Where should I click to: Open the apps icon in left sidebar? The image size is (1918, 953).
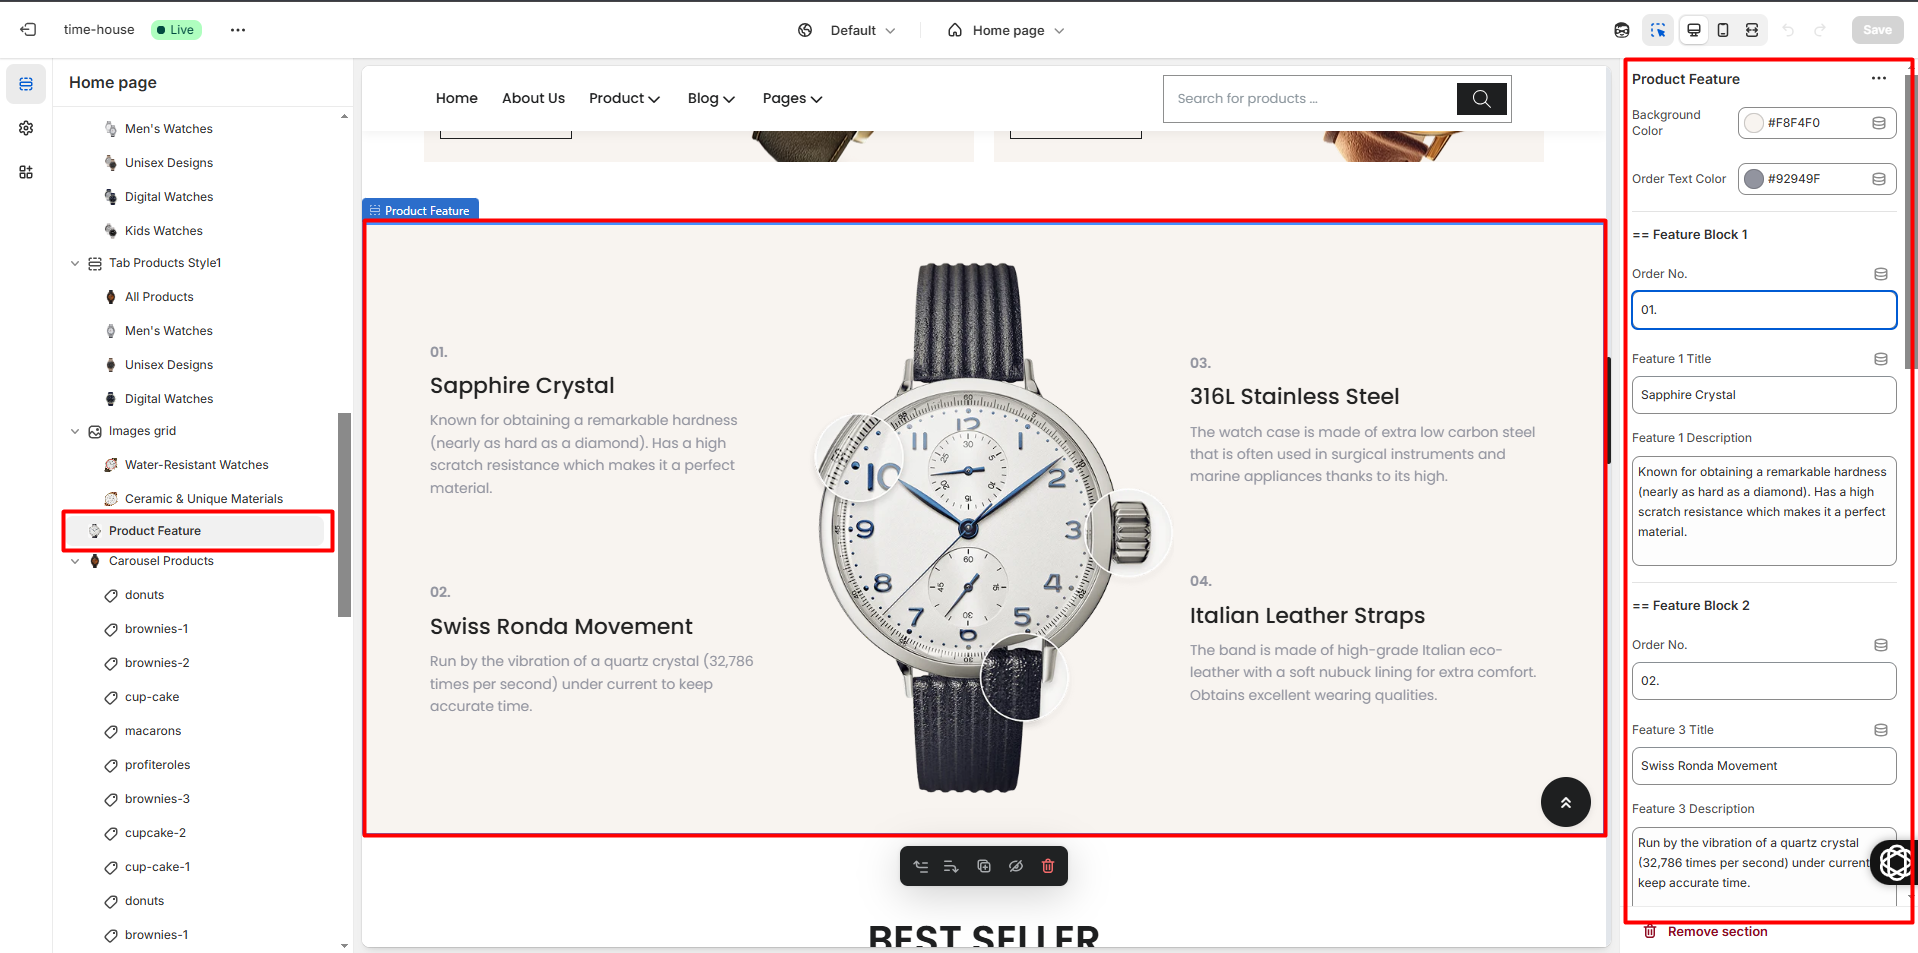click(26, 172)
